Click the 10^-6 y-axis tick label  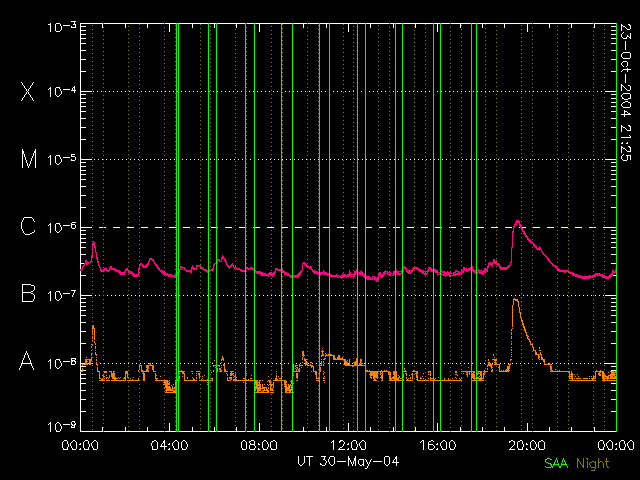(62, 227)
